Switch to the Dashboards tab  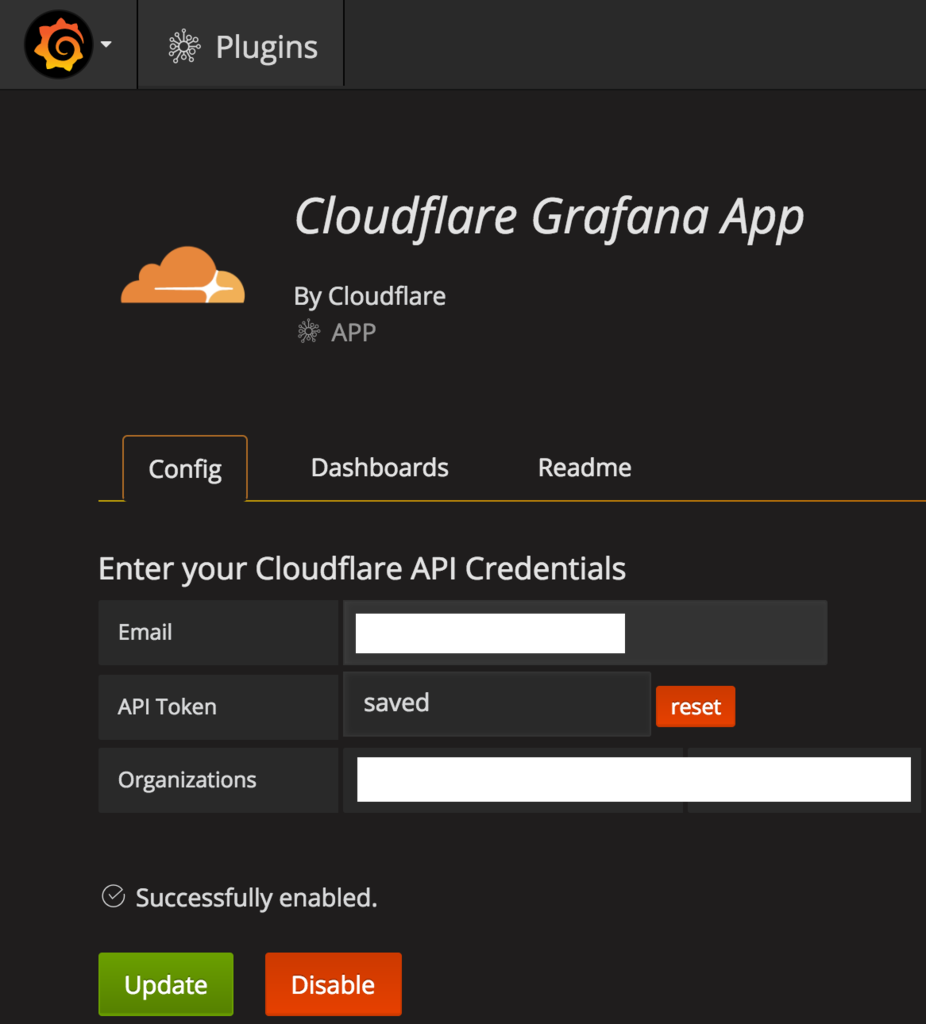[x=379, y=468]
